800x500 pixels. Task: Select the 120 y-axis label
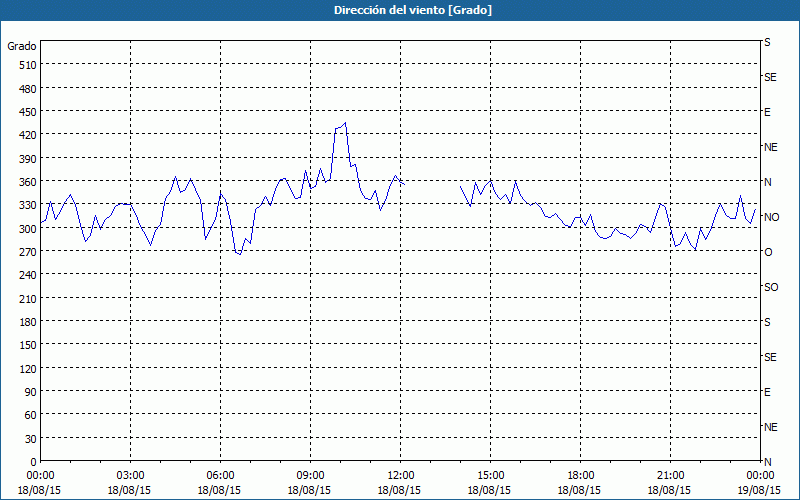pos(28,369)
